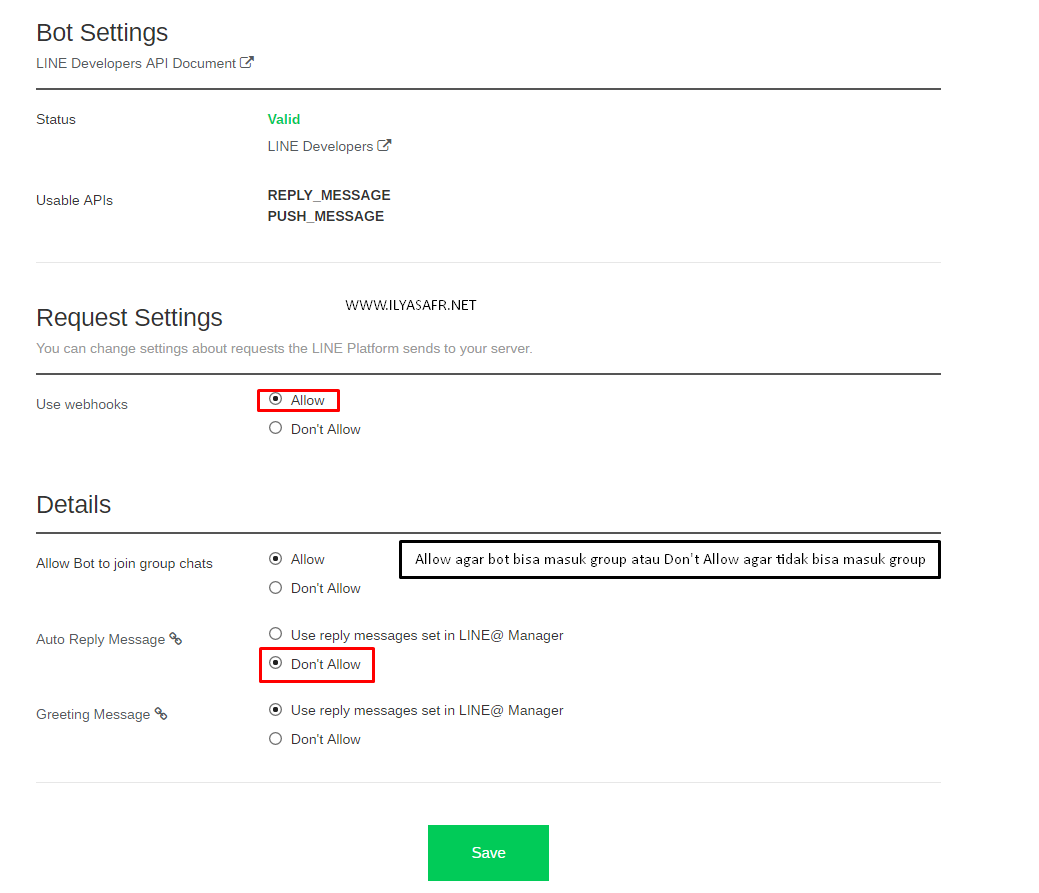Select Allow for Use webhooks
The width and height of the screenshot is (1039, 893).
(276, 399)
